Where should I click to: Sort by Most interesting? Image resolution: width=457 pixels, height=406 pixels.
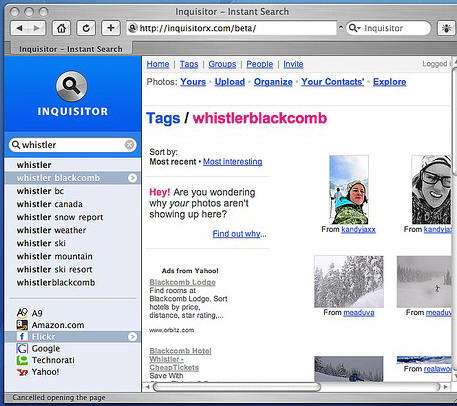pyautogui.click(x=232, y=162)
